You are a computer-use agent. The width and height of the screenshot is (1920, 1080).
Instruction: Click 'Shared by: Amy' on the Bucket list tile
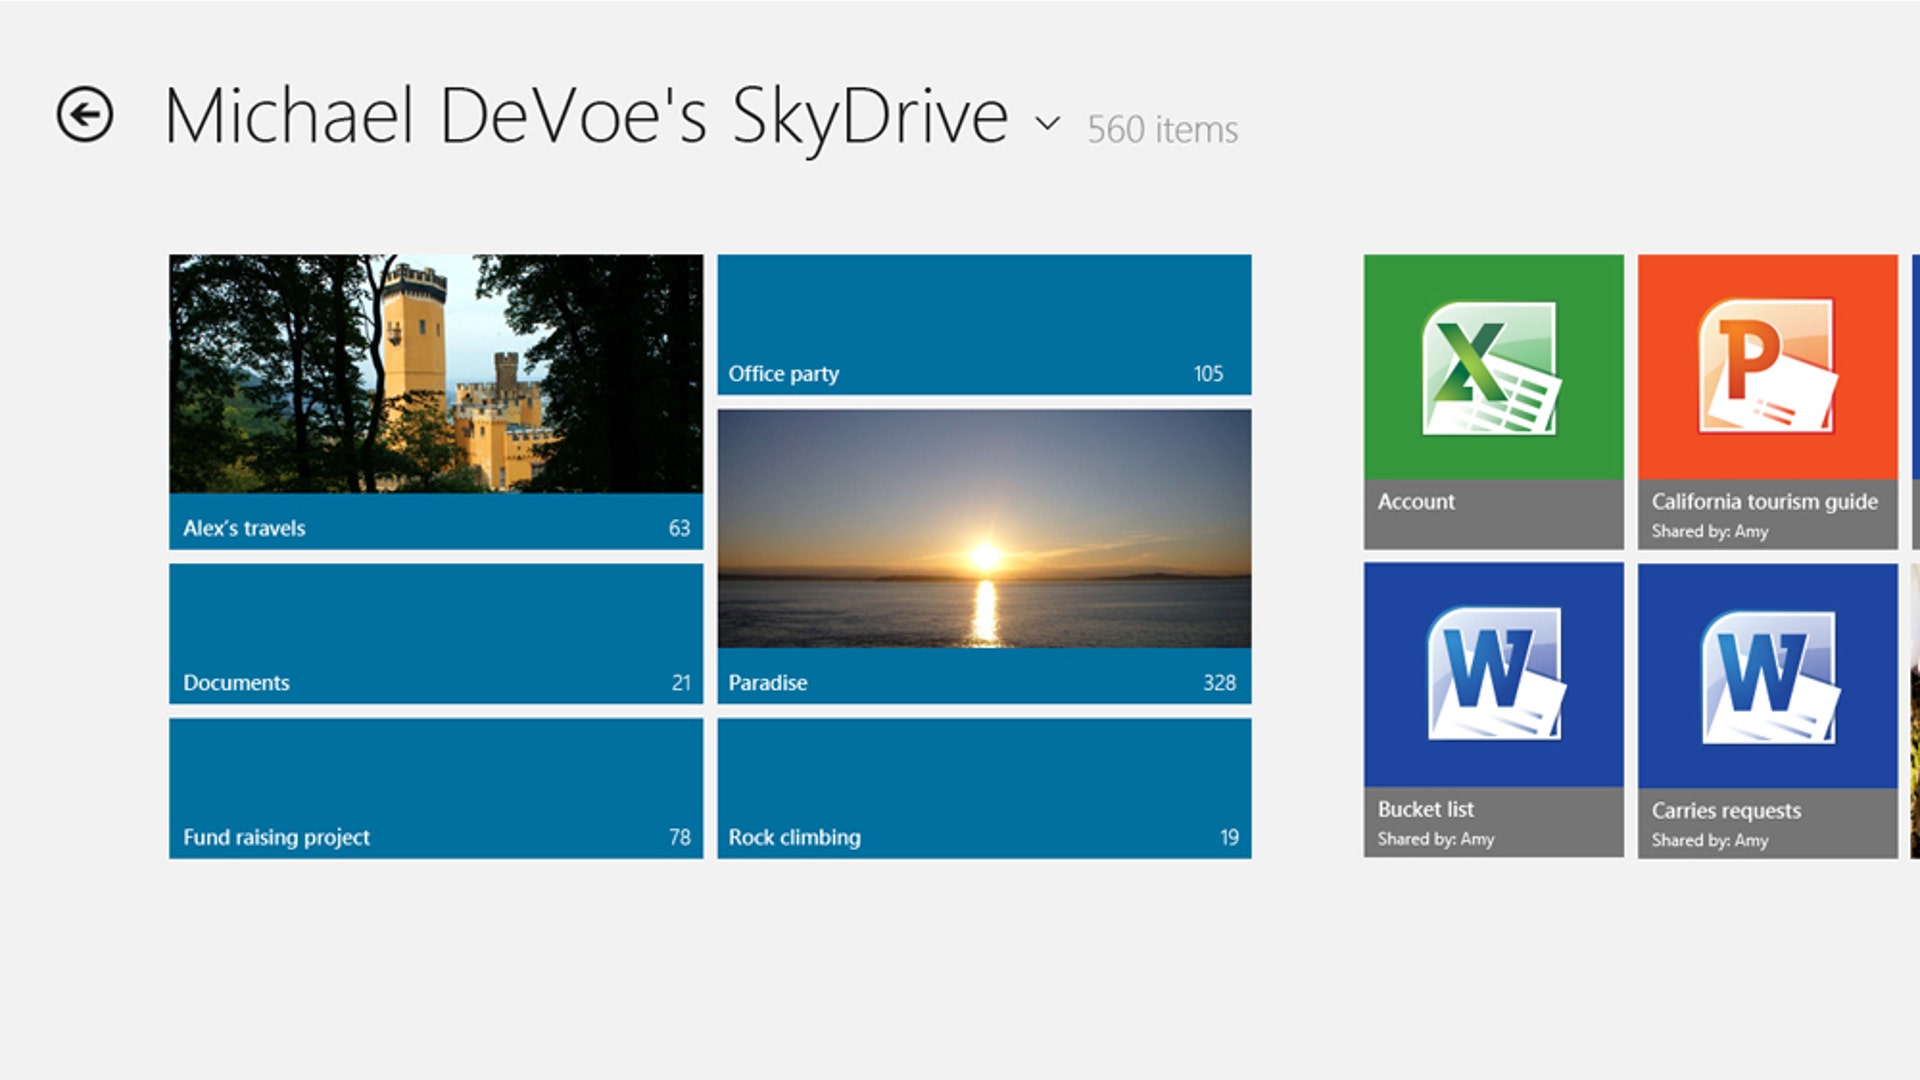[x=1434, y=841]
